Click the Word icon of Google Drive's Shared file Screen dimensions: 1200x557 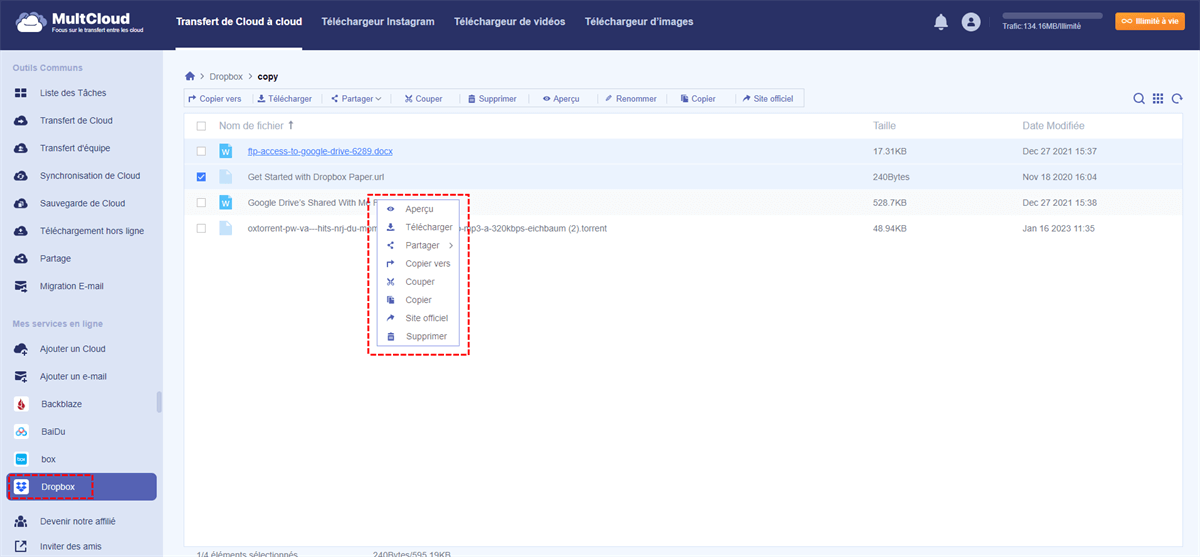tap(226, 202)
